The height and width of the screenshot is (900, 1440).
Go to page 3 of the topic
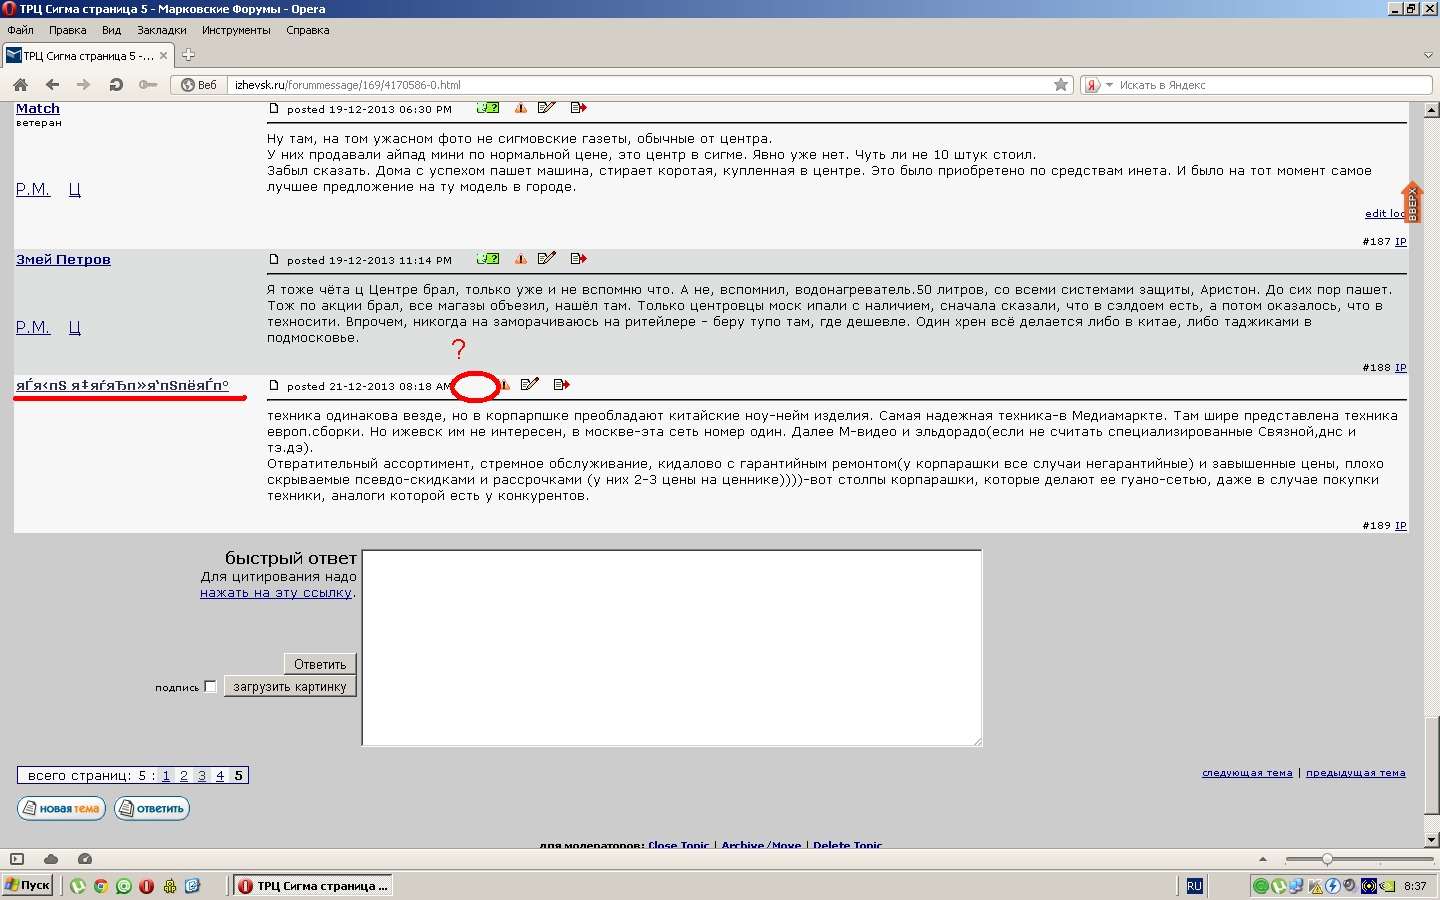point(202,776)
